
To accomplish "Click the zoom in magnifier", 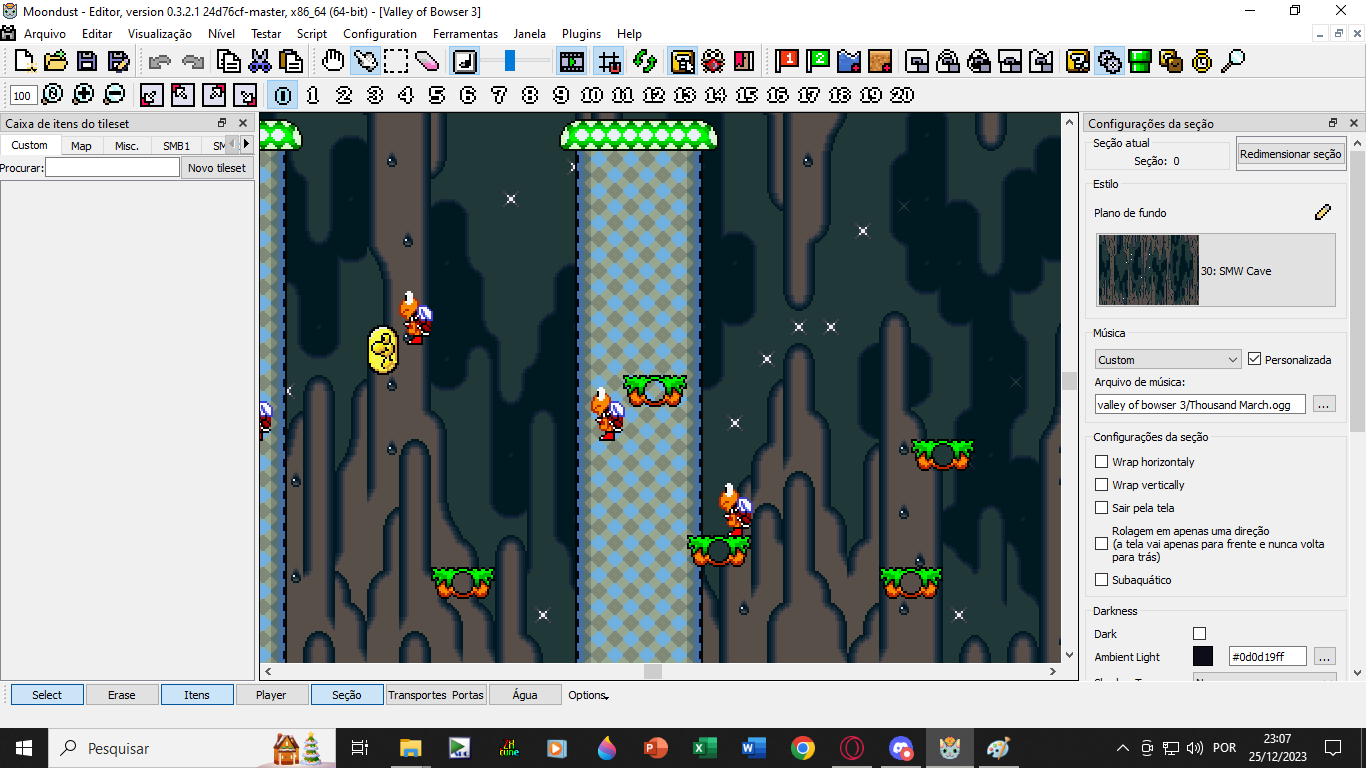I will coord(84,95).
